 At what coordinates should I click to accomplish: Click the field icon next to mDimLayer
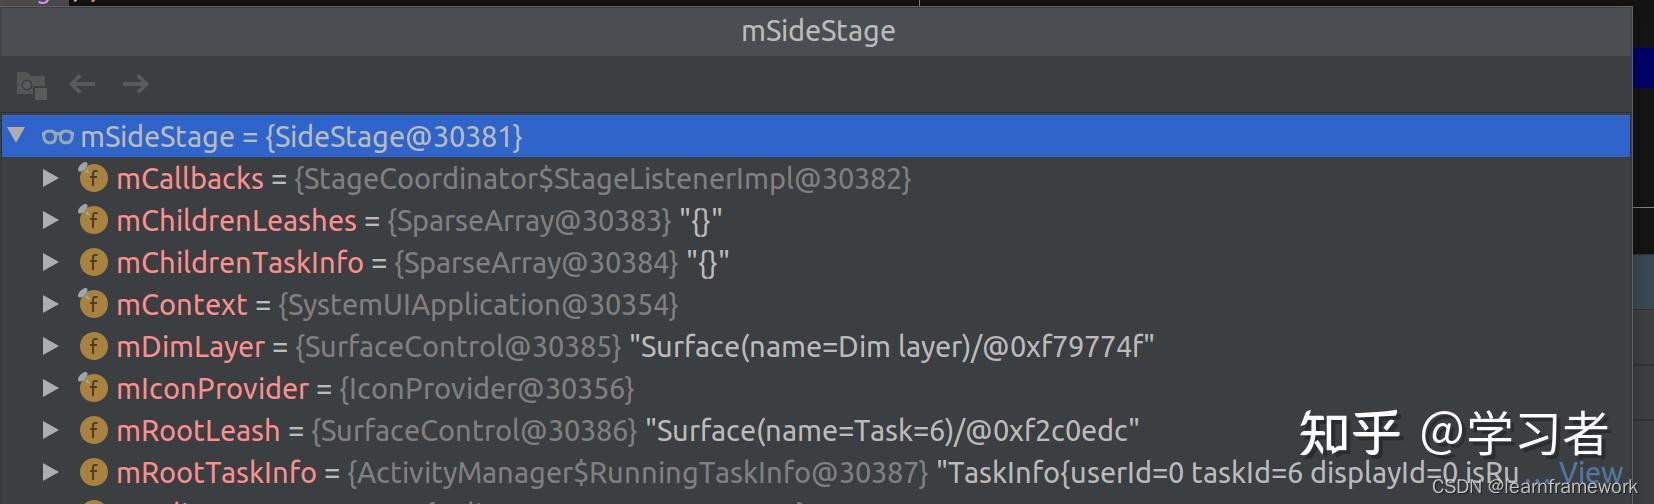point(93,347)
